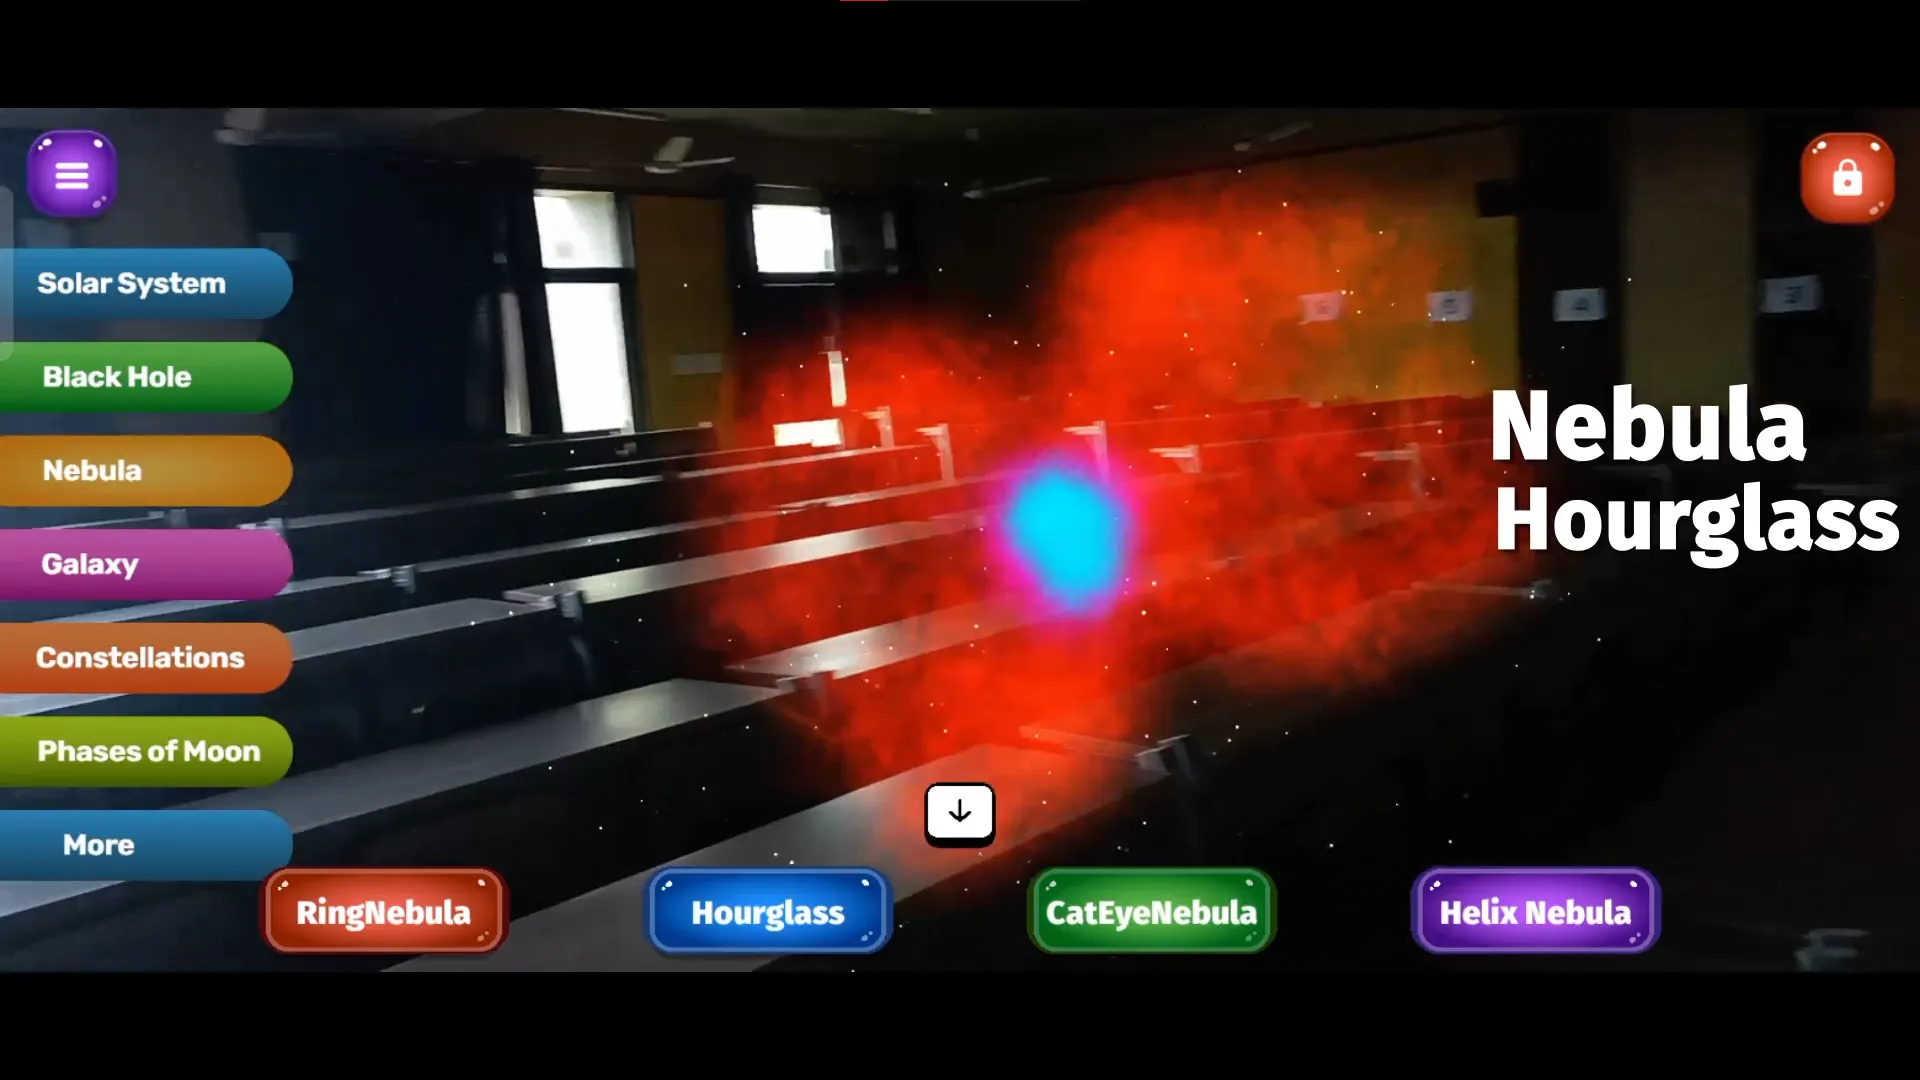Screen dimensions: 1920x1080
Task: Expand nebula type selector dropdown
Action: (959, 811)
